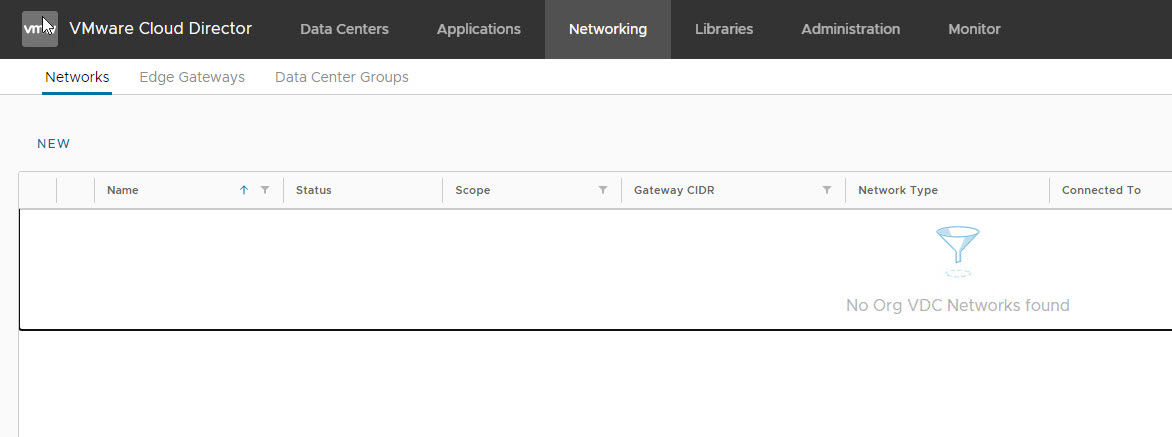
Task: Open the Gateway CIDR column filter icon
Action: [827, 190]
